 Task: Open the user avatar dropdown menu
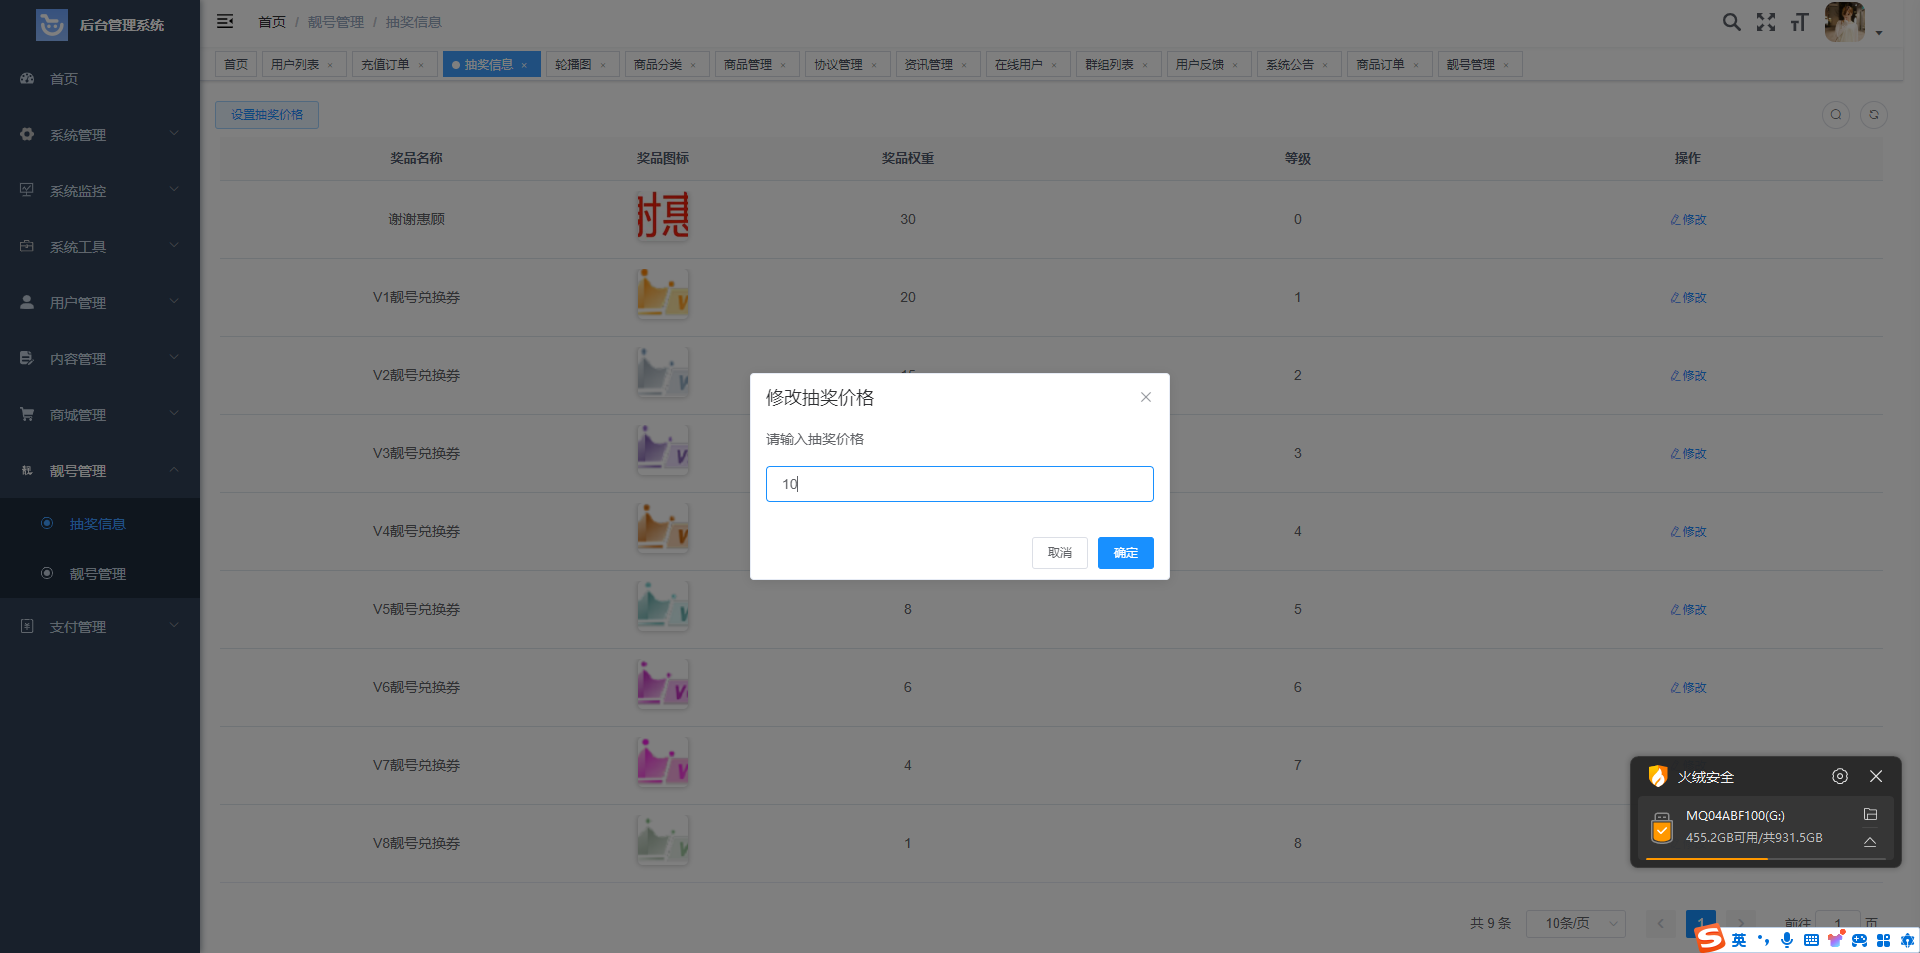[1852, 22]
